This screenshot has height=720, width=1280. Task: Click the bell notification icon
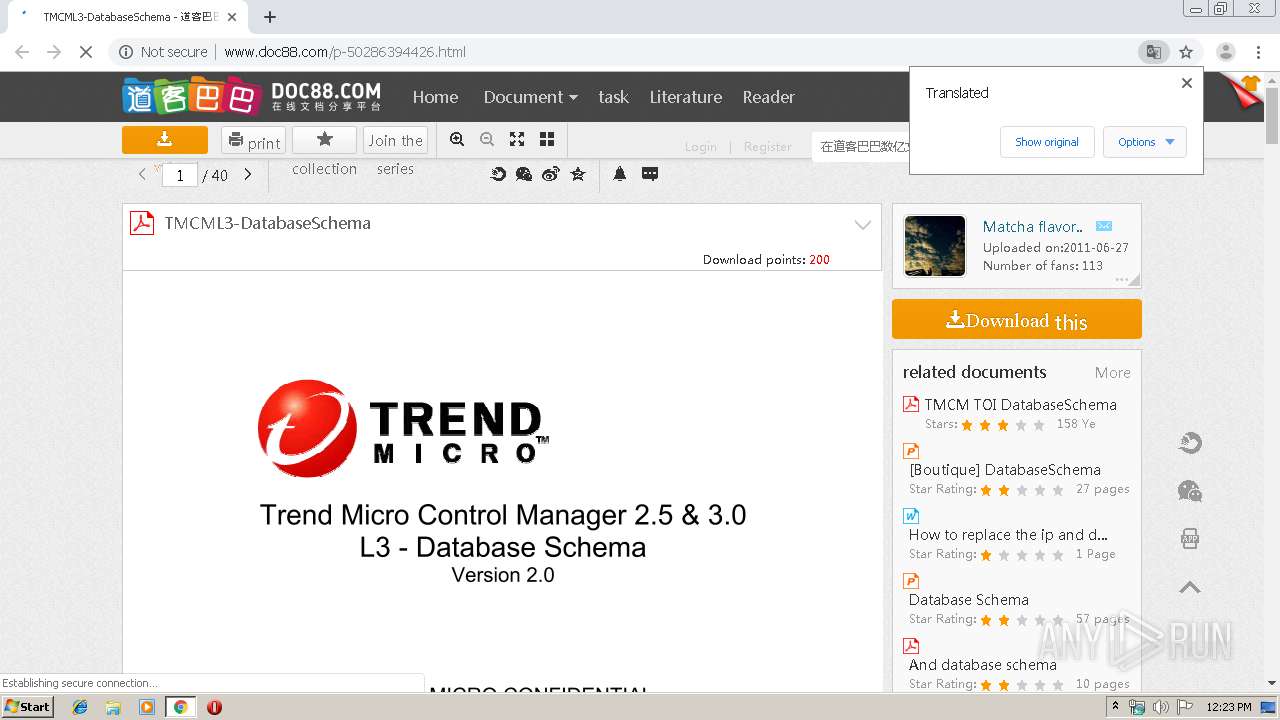pos(620,174)
